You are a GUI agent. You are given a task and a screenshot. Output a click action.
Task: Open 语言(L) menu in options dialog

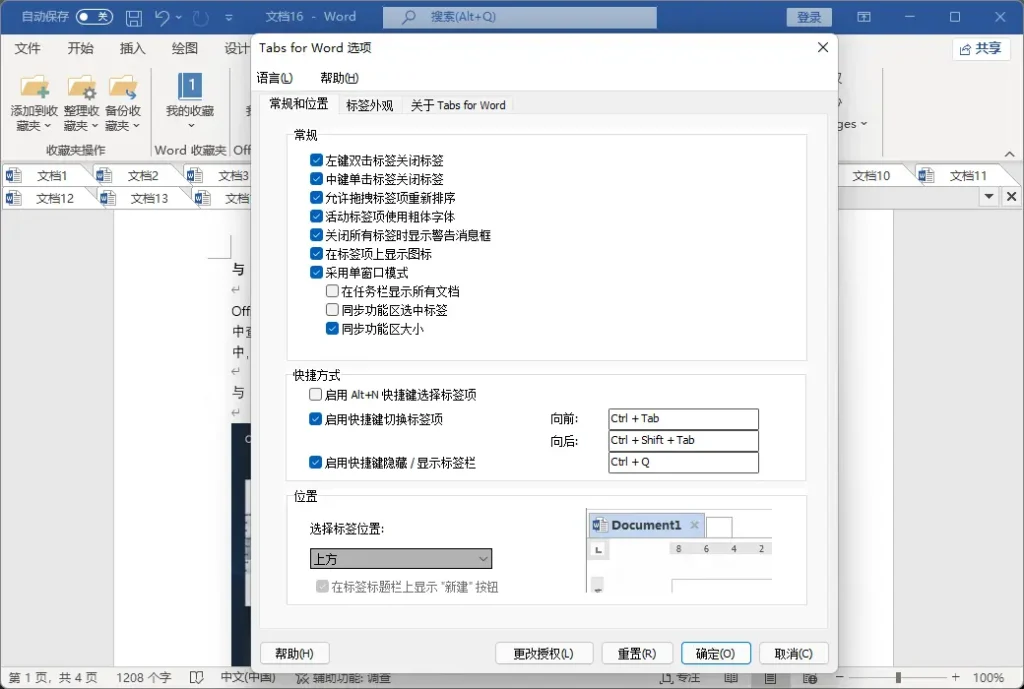coord(274,78)
